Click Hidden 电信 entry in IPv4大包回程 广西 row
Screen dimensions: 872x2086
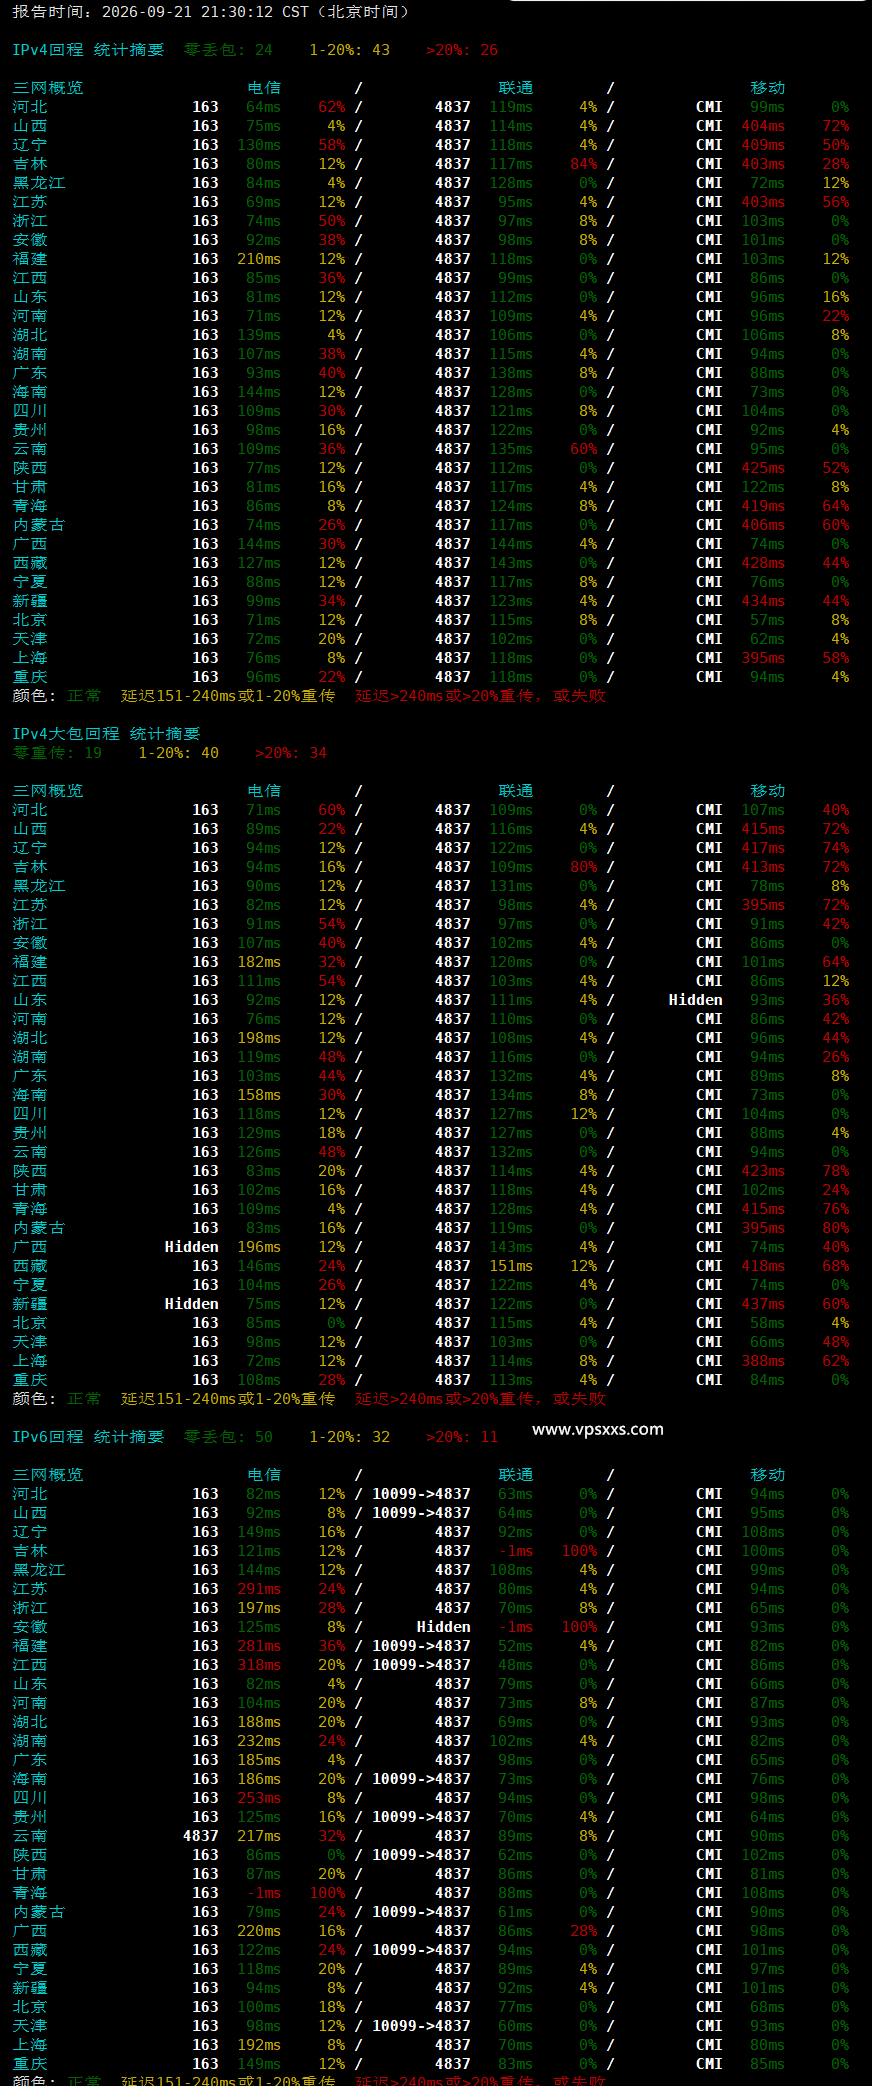coord(192,1247)
